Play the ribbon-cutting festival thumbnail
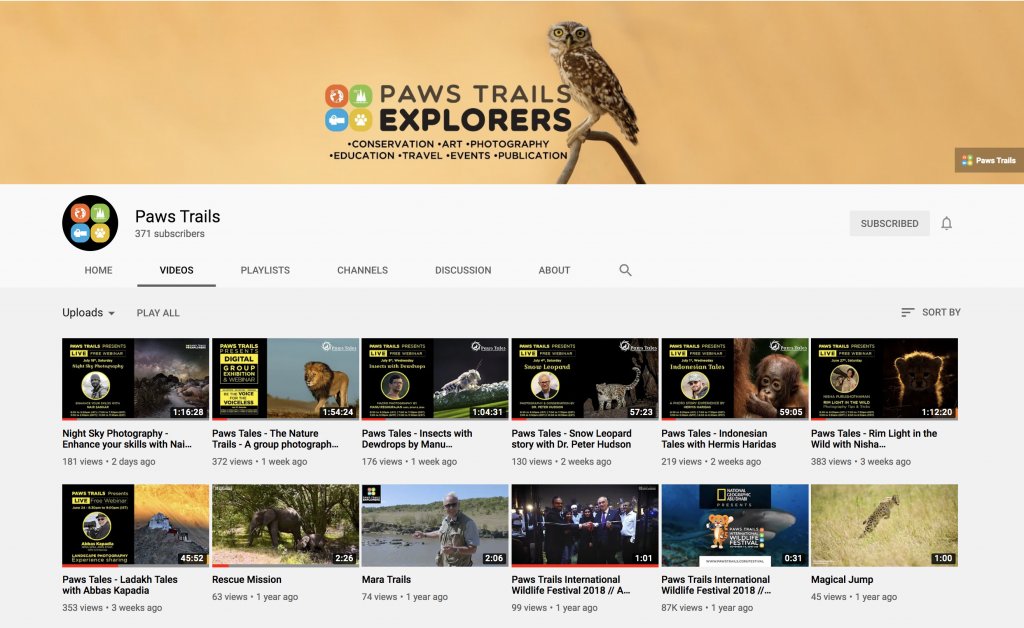Image resolution: width=1024 pixels, height=628 pixels. coord(584,525)
